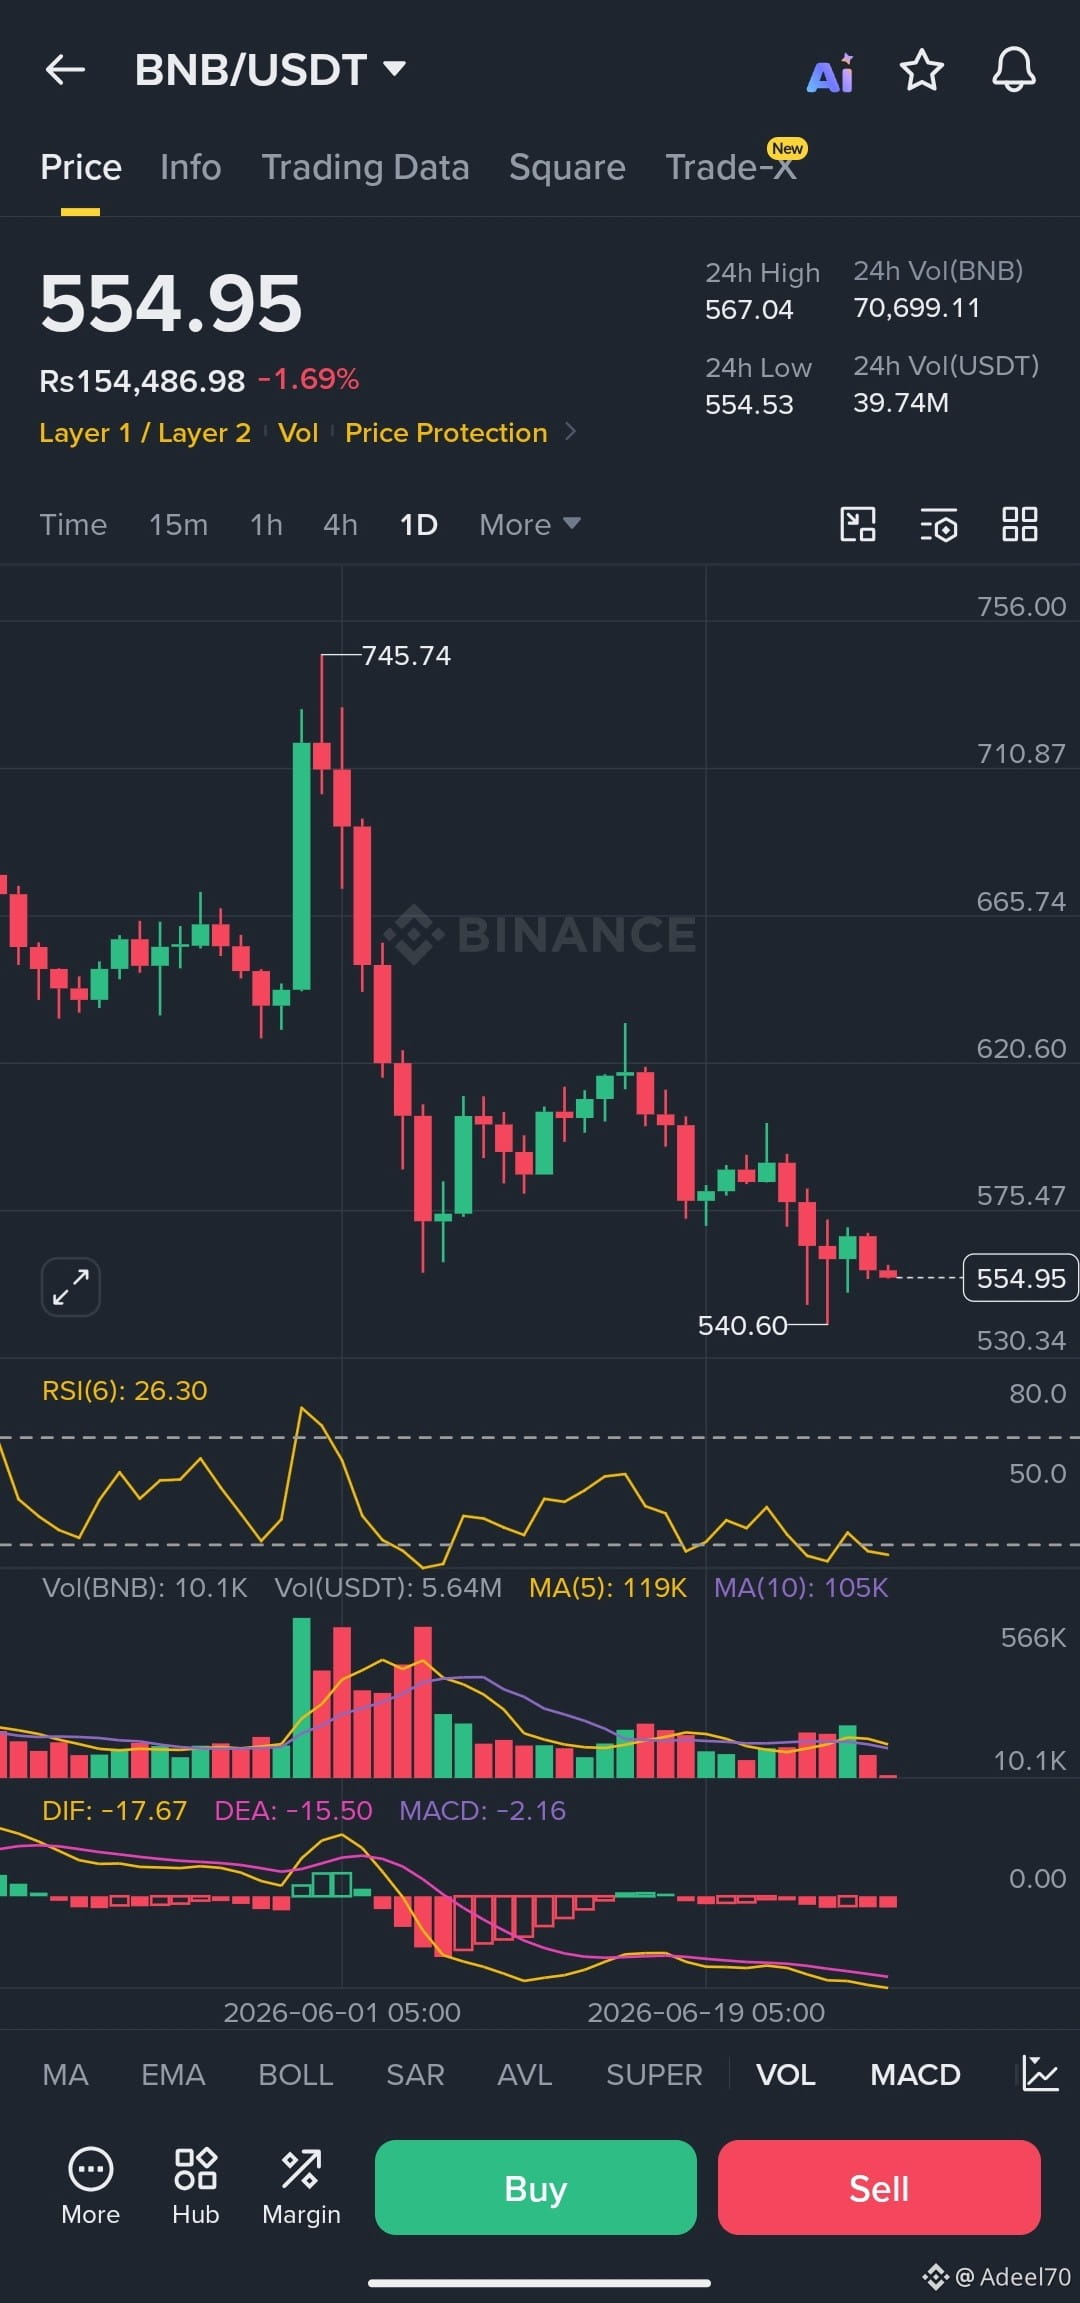Tap the 2026-06-19 05:00 date marker
Screen dimensions: 1080x2303
[706, 2012]
